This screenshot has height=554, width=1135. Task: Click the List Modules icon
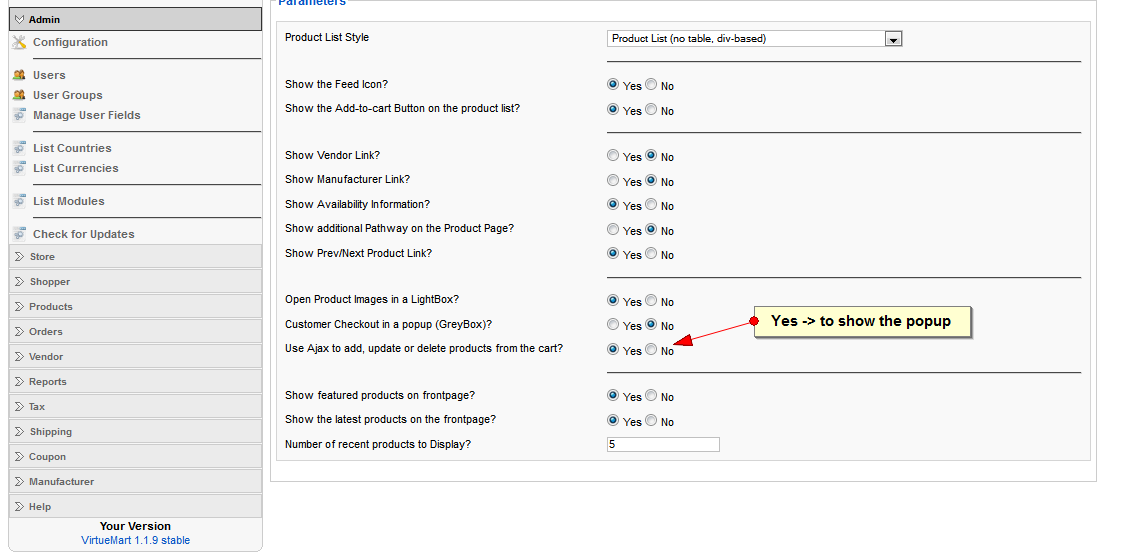pyautogui.click(x=19, y=201)
